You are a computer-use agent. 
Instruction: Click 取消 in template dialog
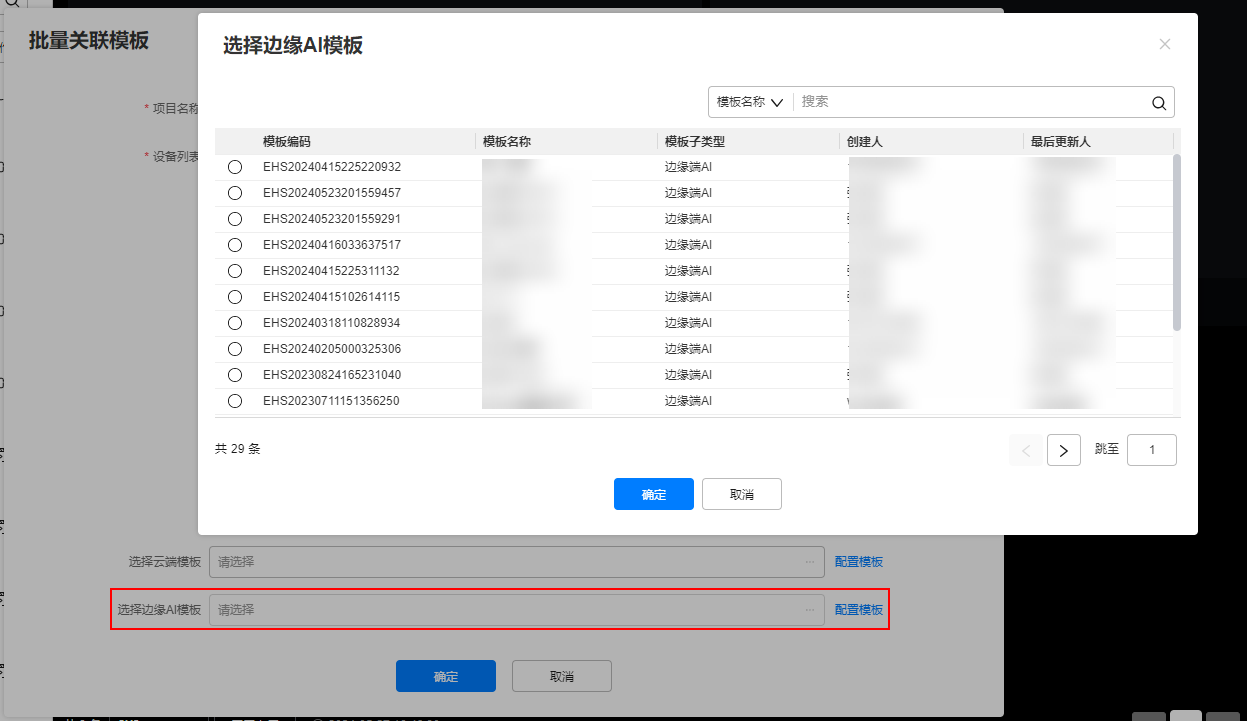(742, 494)
